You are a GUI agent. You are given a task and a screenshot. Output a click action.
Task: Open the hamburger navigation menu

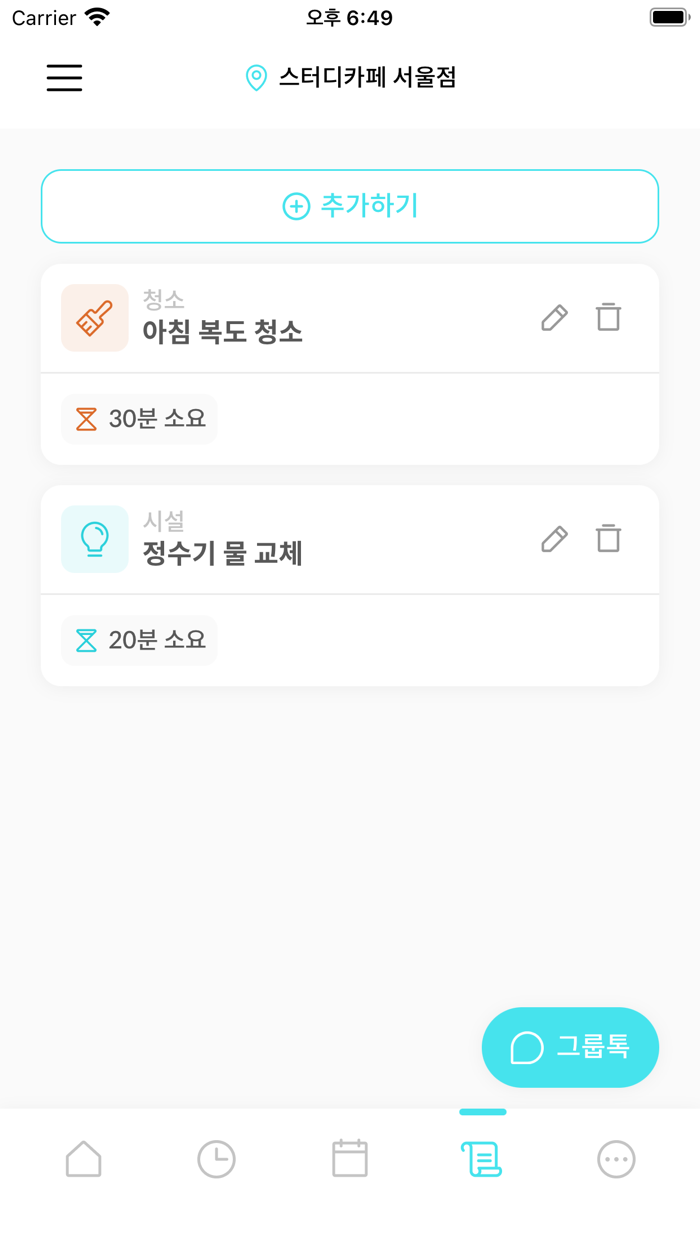[64, 77]
